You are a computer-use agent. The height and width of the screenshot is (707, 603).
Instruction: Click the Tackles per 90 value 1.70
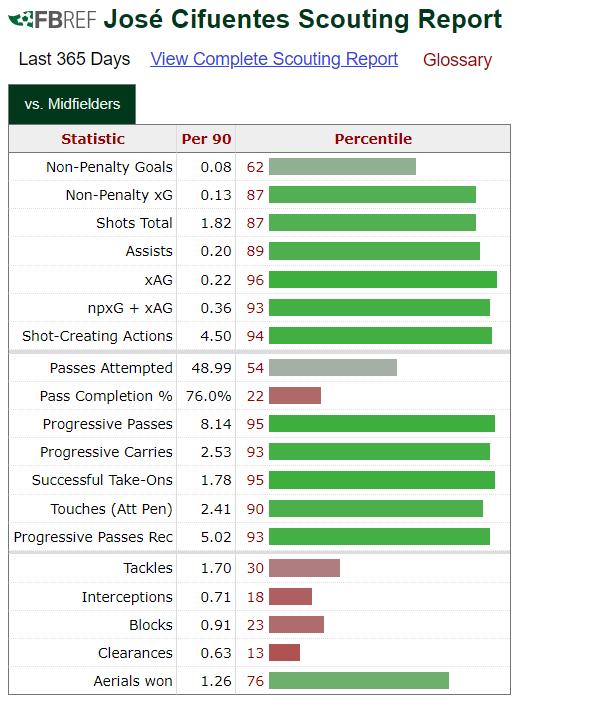pos(216,568)
